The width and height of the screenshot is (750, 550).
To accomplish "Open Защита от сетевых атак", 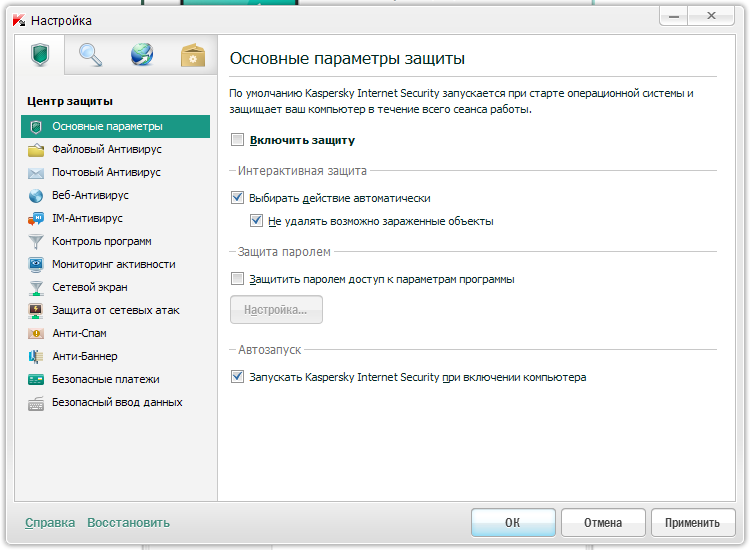I will [115, 310].
